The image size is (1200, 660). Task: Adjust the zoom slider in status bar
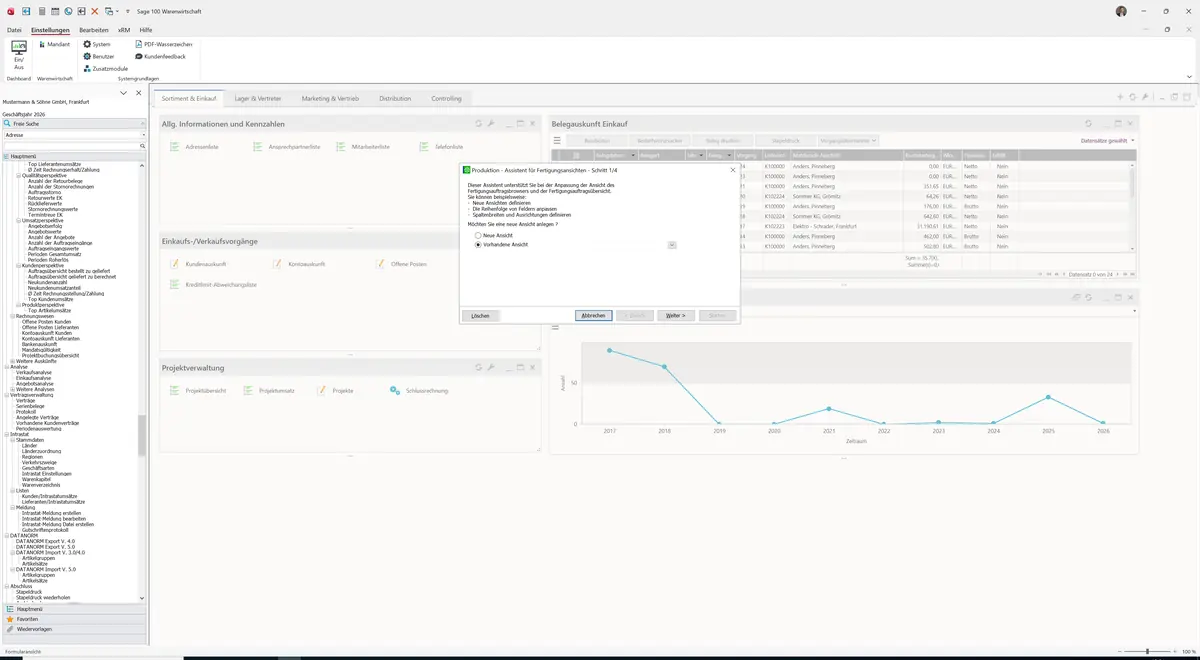[x=1147, y=652]
